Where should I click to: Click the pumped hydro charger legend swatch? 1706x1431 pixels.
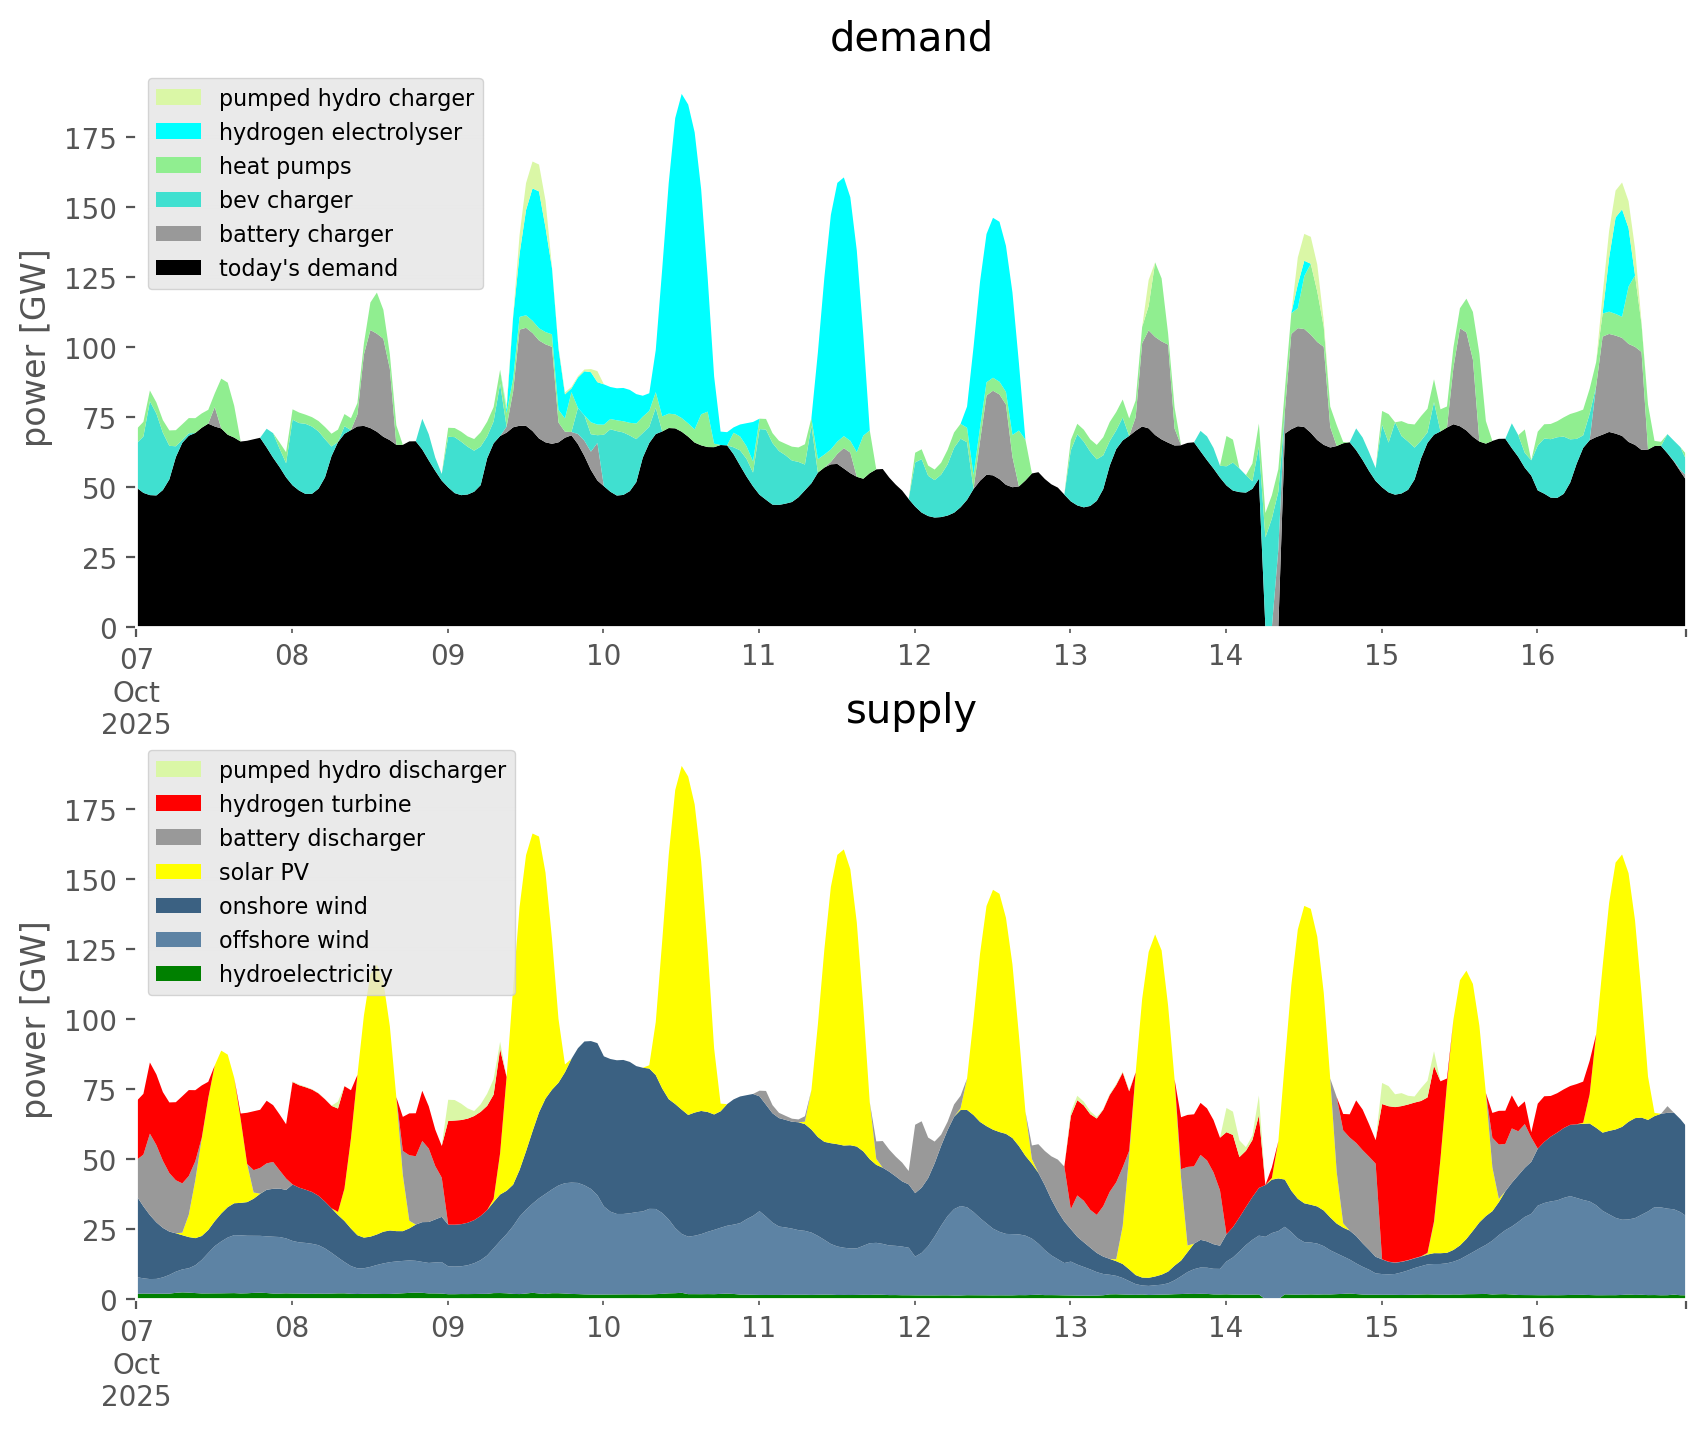[x=180, y=98]
